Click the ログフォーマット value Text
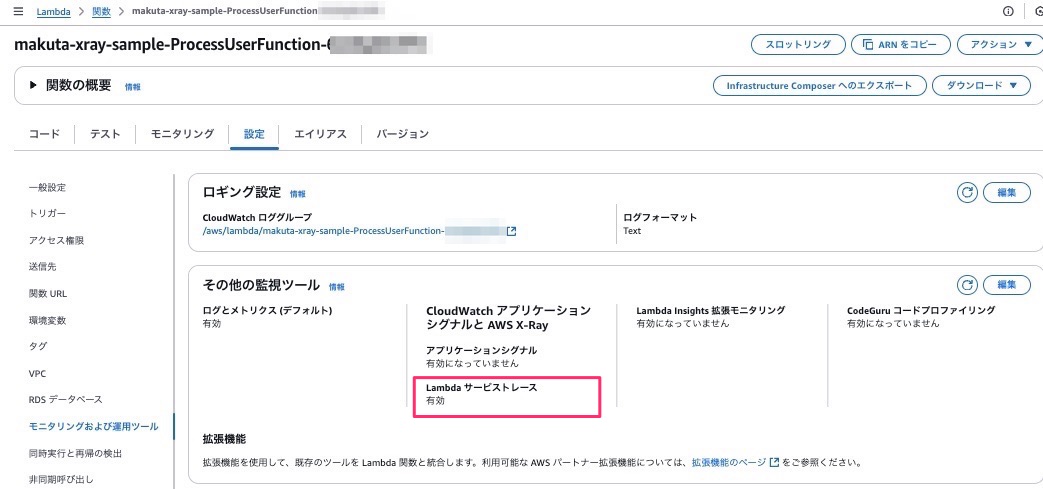Image resolution: width=1043 pixels, height=489 pixels. [x=632, y=232]
